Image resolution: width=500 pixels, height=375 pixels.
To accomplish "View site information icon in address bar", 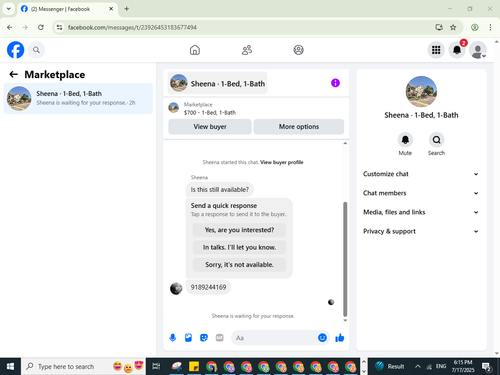I will (x=59, y=27).
